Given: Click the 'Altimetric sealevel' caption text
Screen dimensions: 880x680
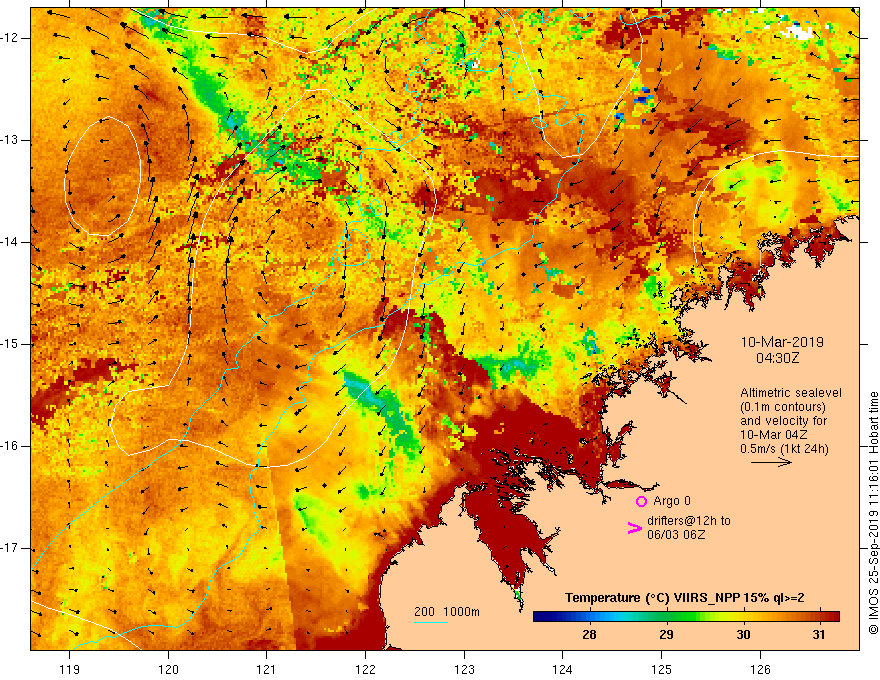Looking at the screenshot, I should [x=791, y=393].
